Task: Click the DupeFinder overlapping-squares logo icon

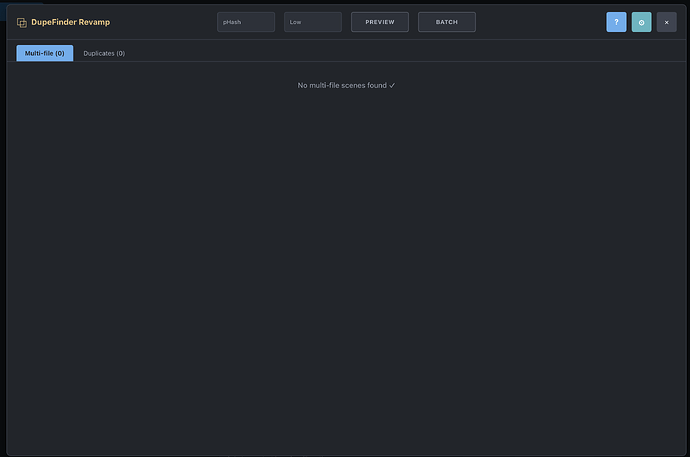Action: click(x=22, y=22)
